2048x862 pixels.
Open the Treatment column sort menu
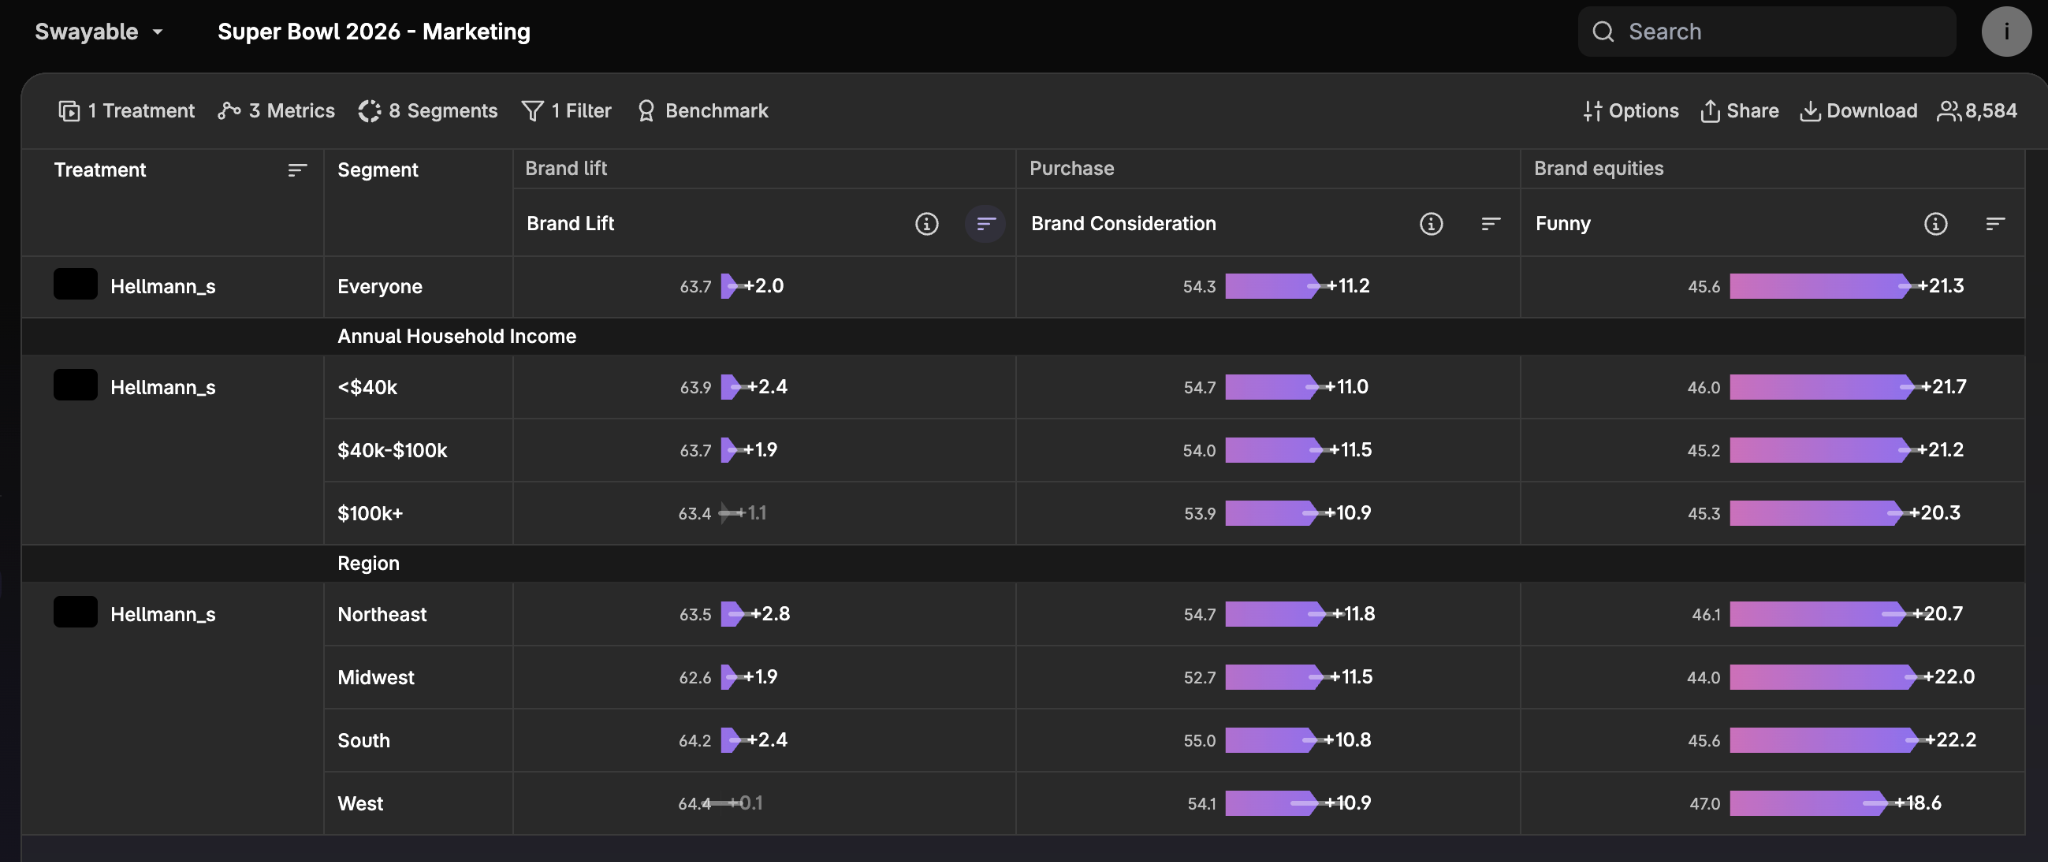(297, 171)
